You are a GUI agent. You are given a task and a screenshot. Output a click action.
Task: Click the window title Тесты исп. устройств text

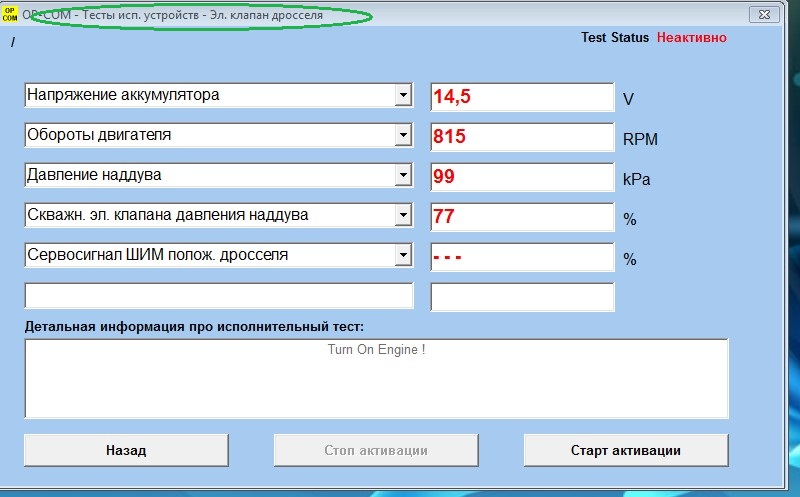(x=141, y=15)
